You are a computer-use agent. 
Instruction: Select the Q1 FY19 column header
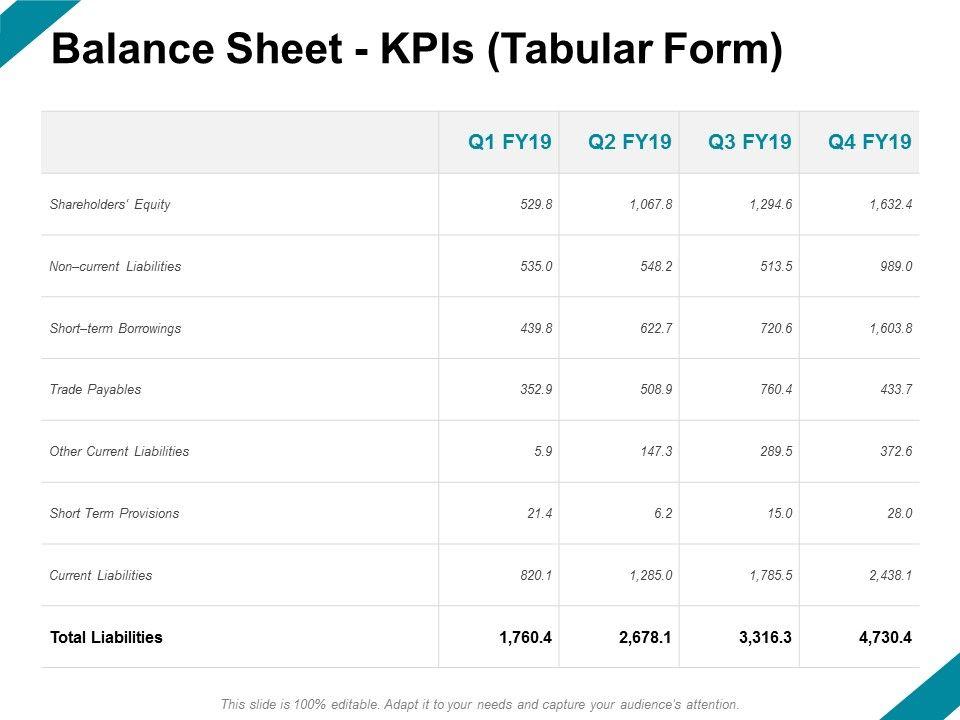510,142
